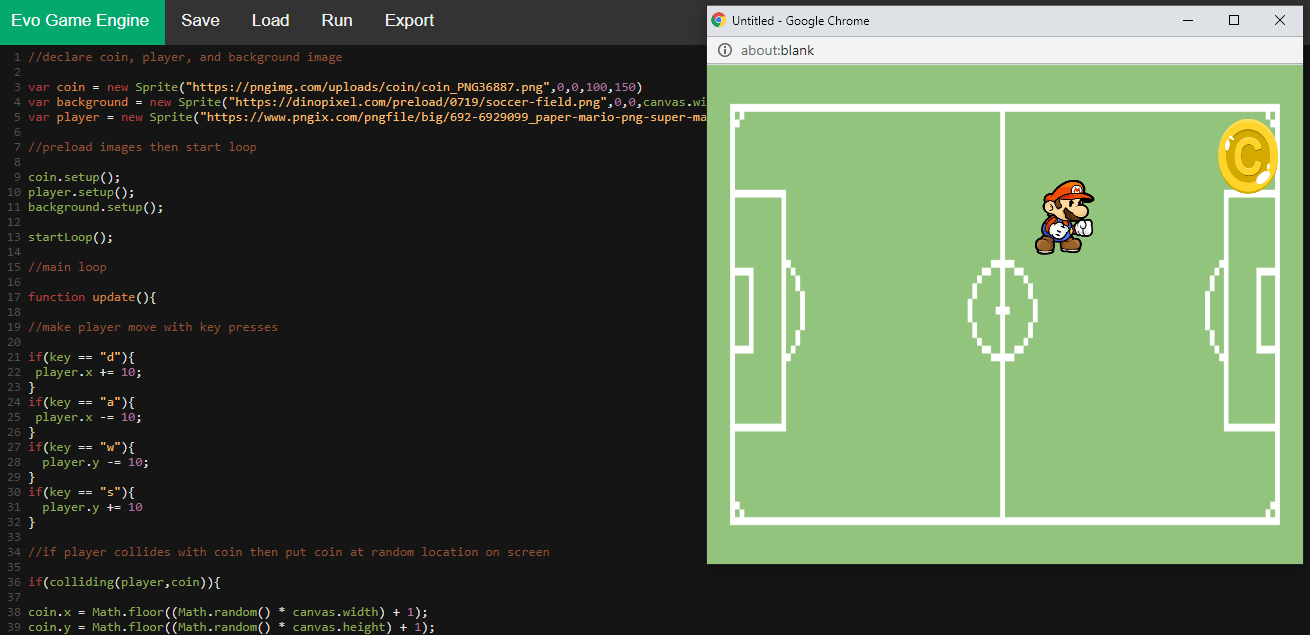Run the game code
The height and width of the screenshot is (635, 1310).
[337, 21]
